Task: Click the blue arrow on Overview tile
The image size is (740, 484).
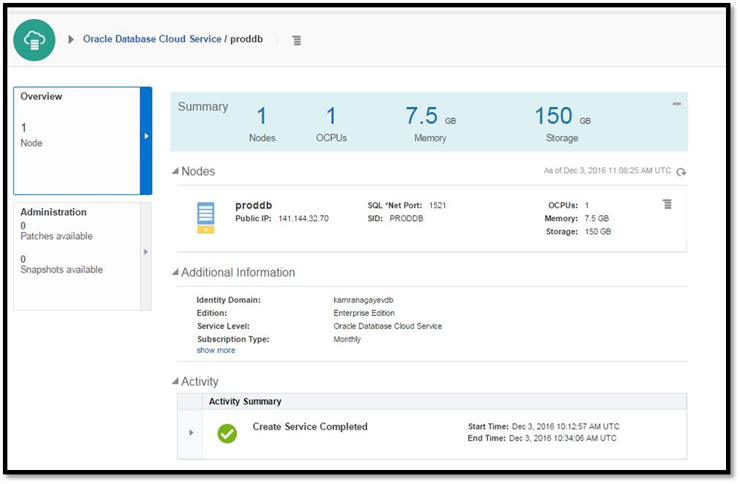Action: click(146, 137)
